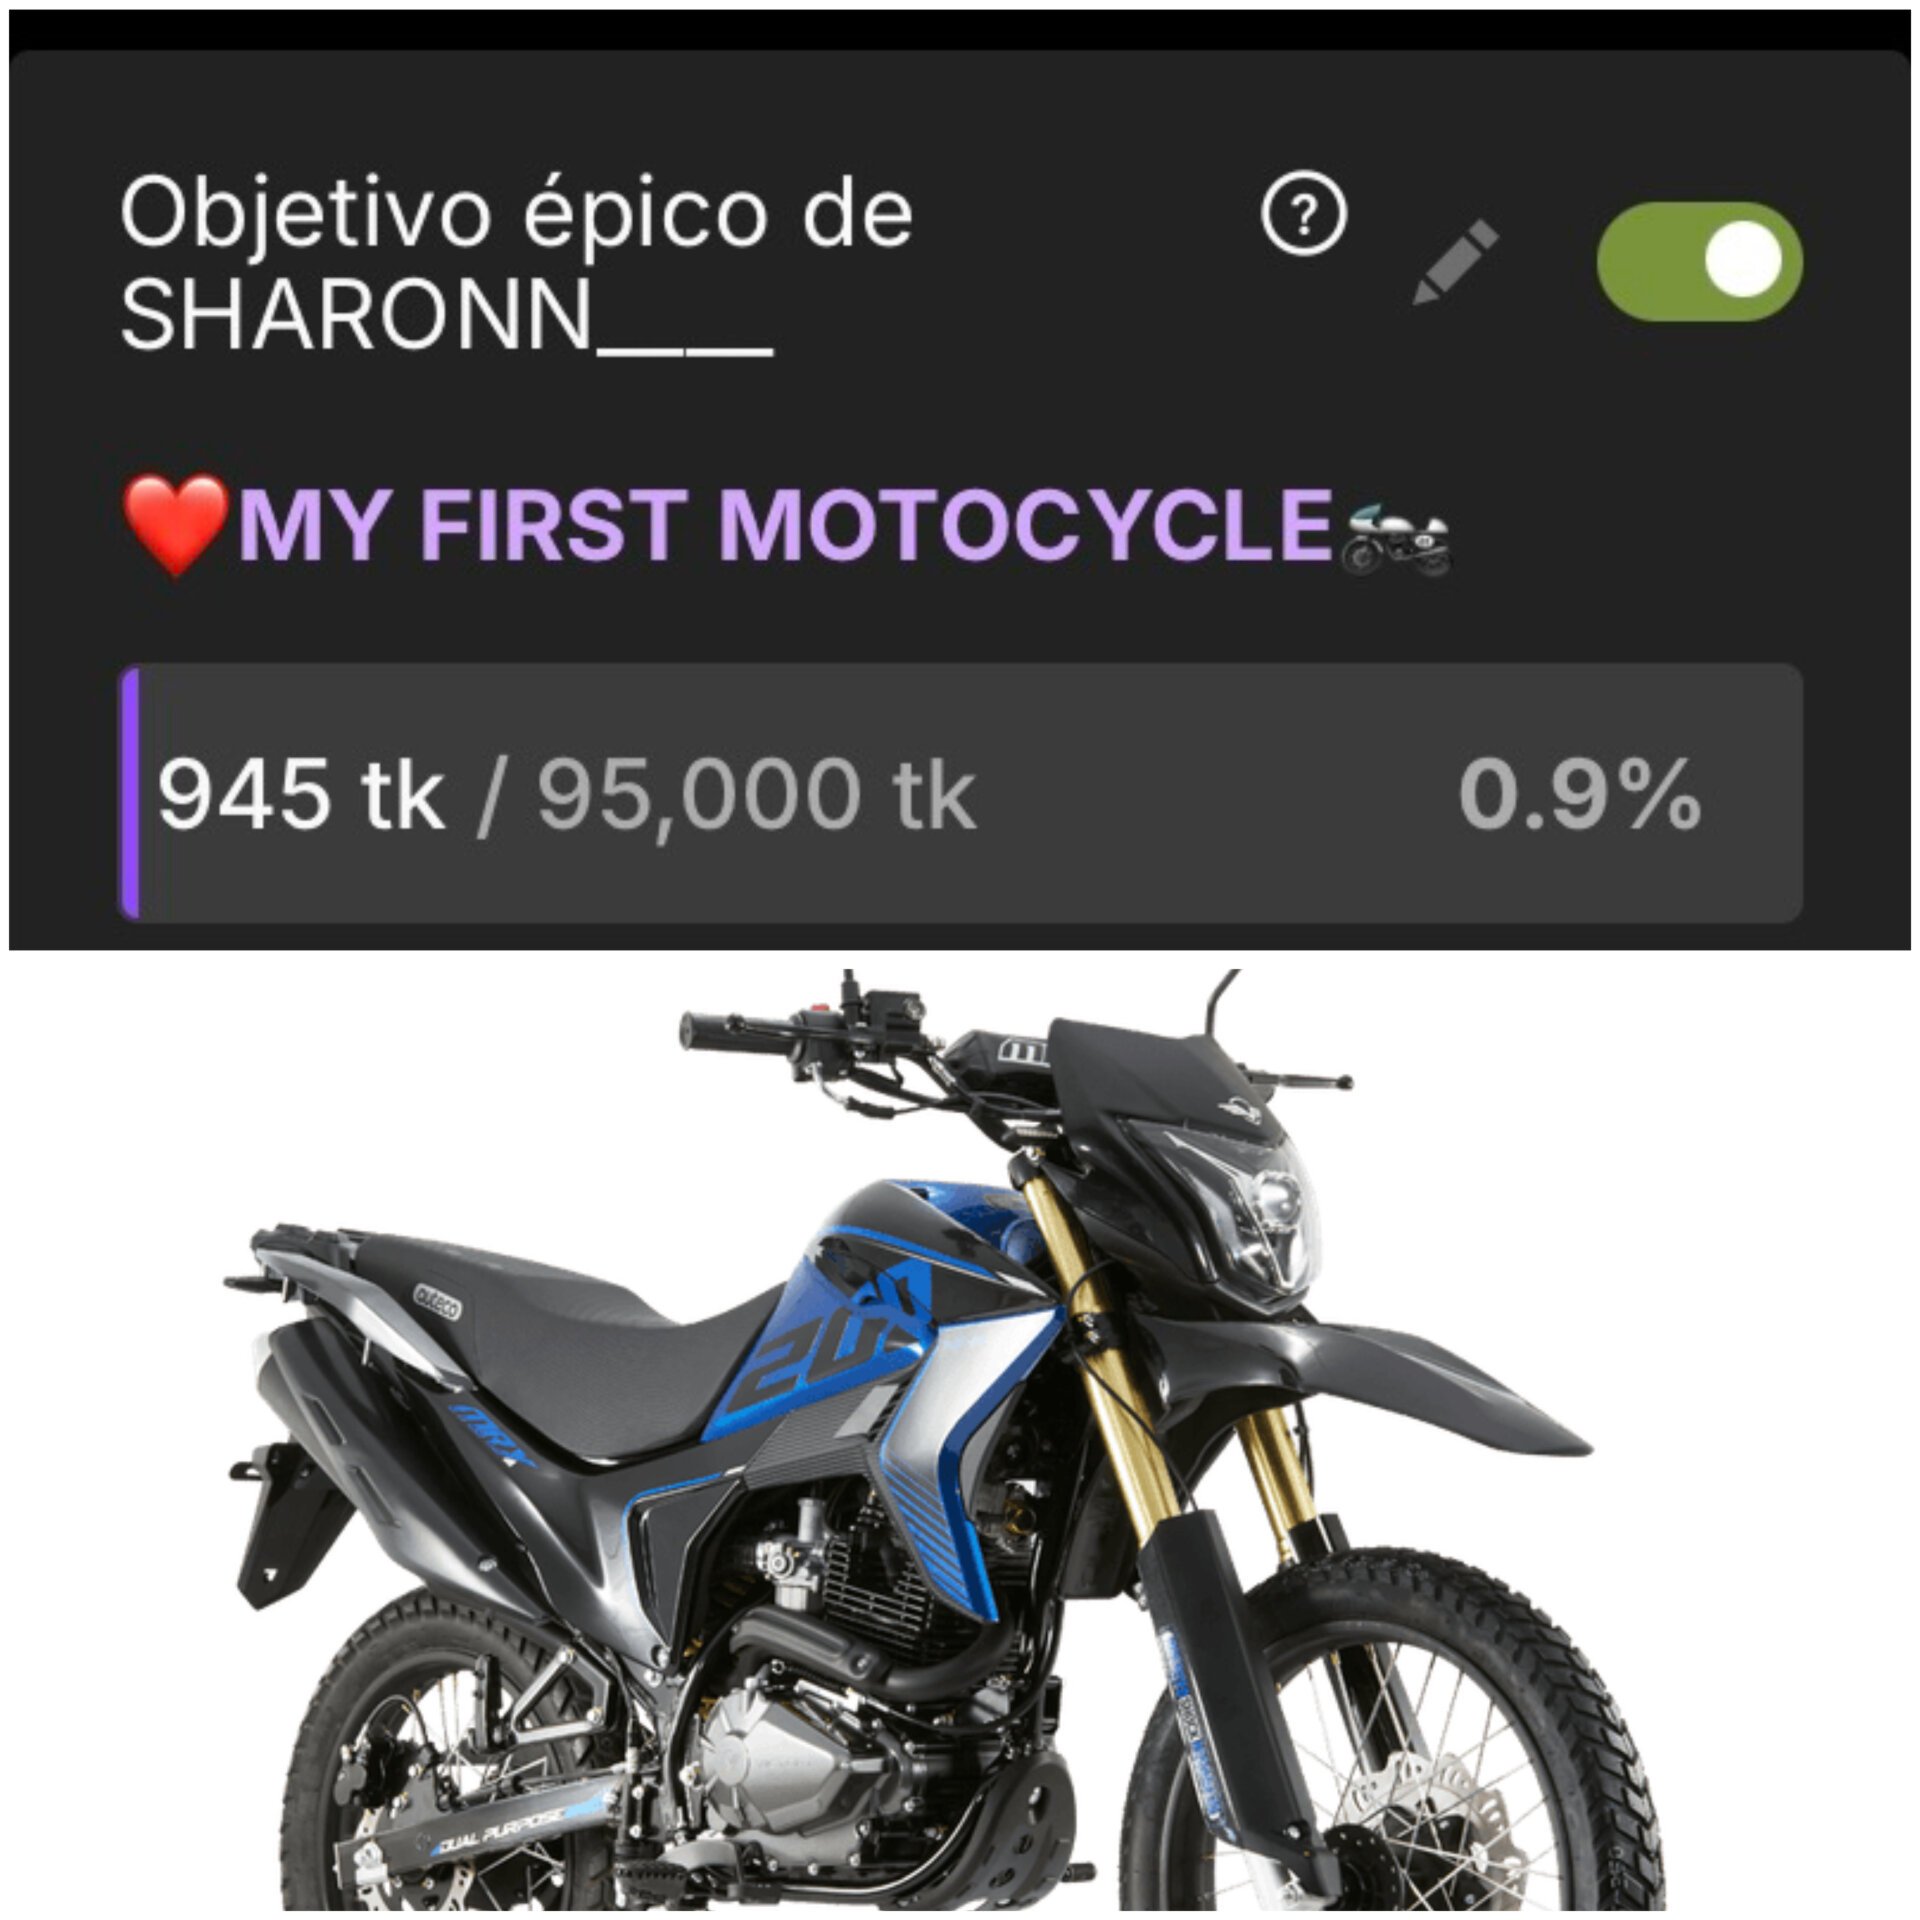Open the question mark help icon
Viewport: 1920px width, 1920px height.
tap(1303, 213)
